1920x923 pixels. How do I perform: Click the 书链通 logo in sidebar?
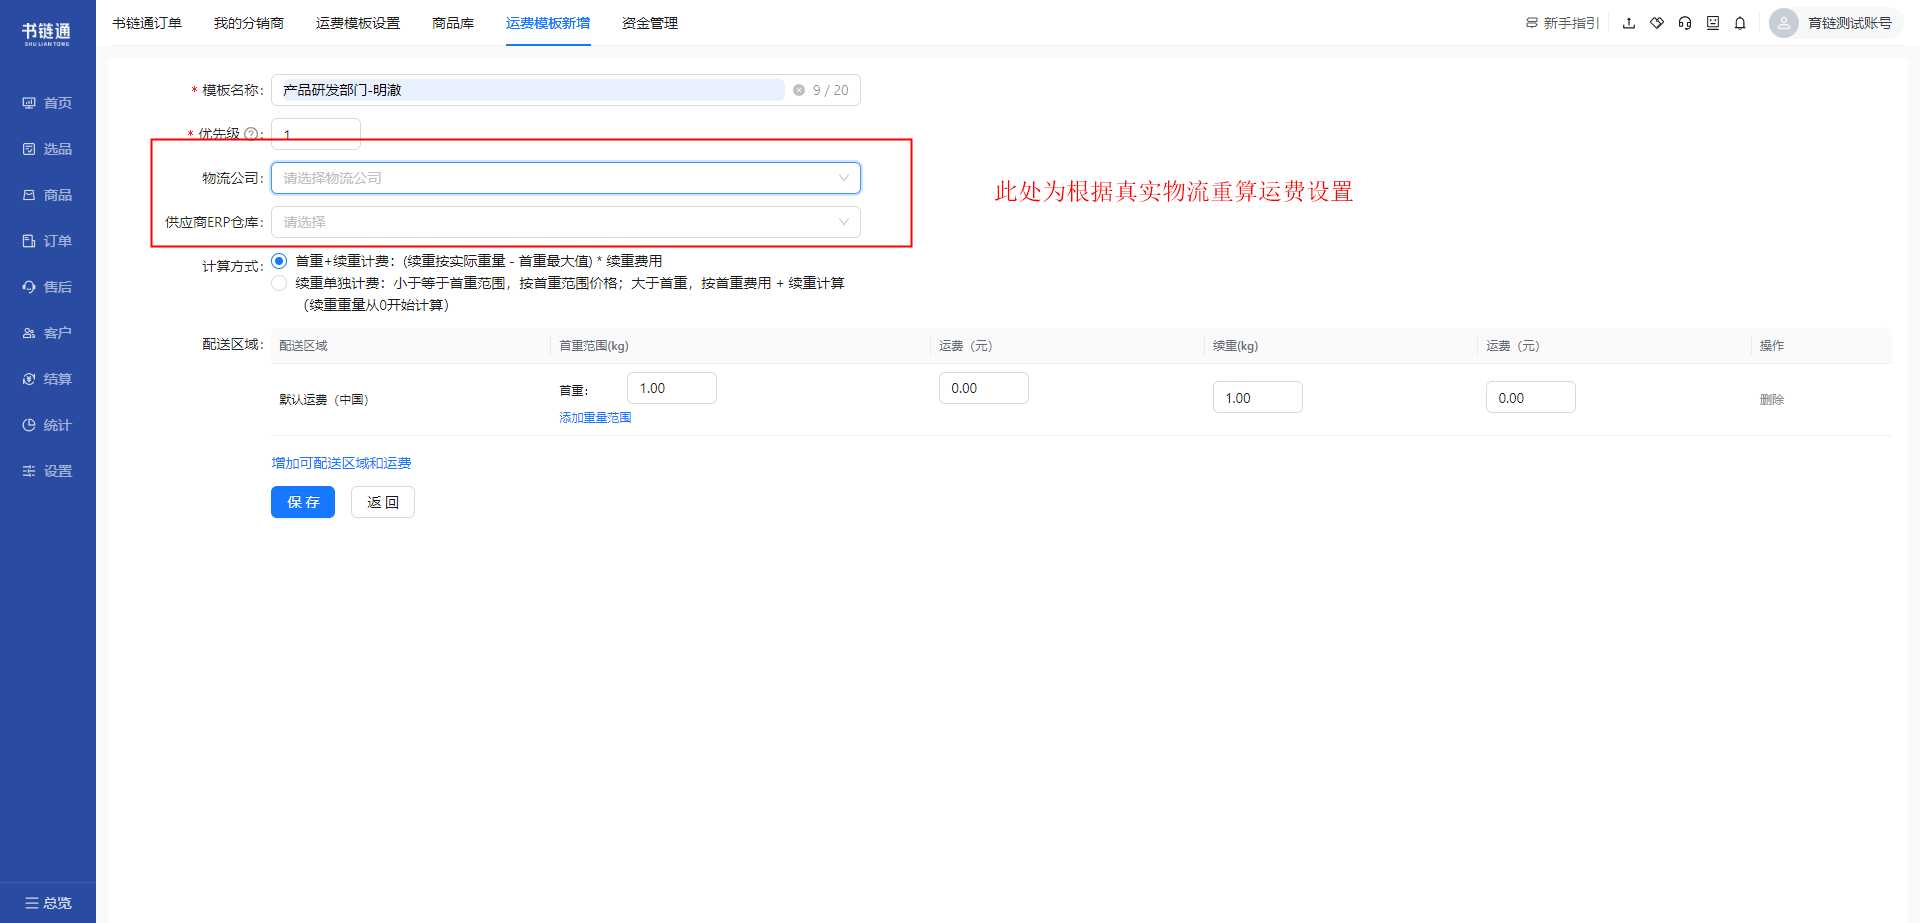(47, 33)
